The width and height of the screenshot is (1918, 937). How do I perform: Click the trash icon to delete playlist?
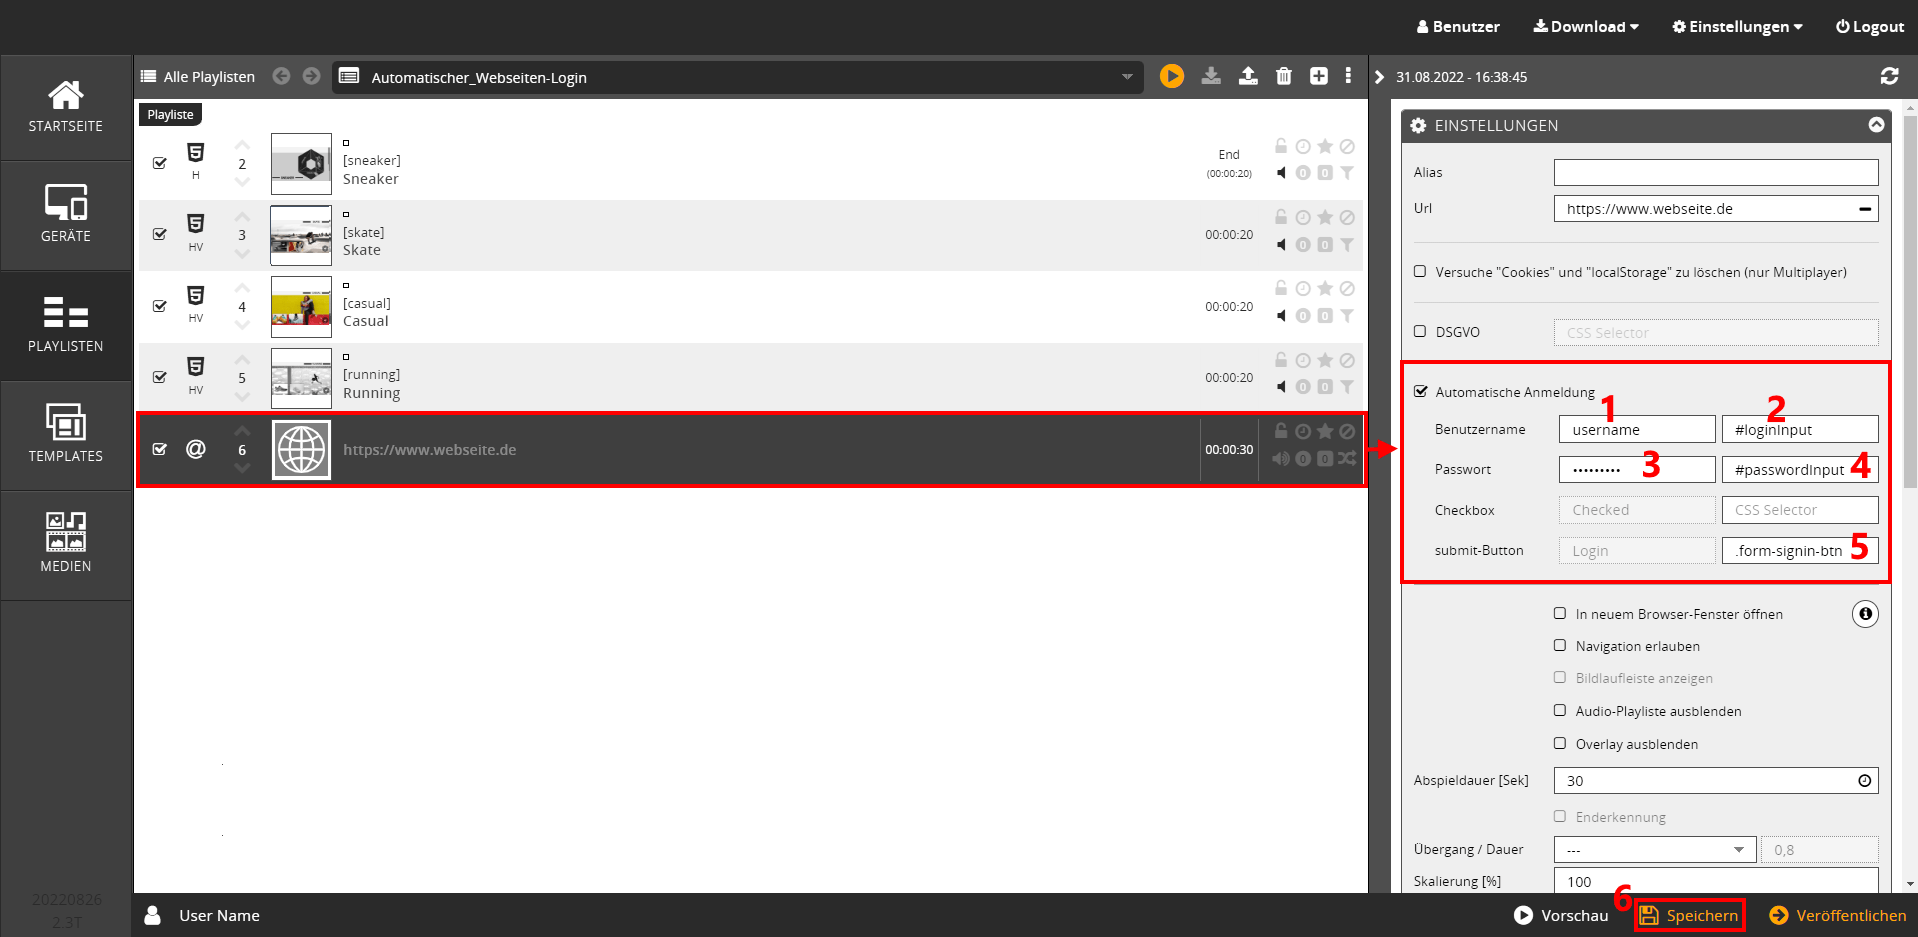click(x=1284, y=76)
